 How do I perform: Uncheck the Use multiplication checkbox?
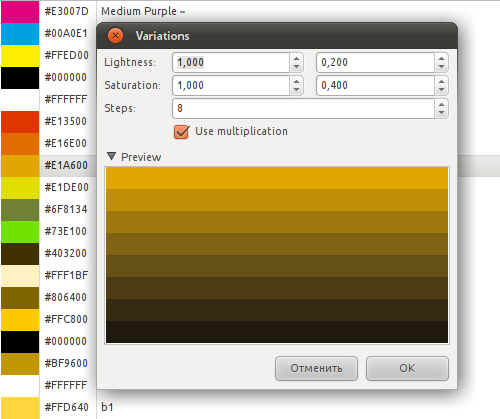(182, 131)
